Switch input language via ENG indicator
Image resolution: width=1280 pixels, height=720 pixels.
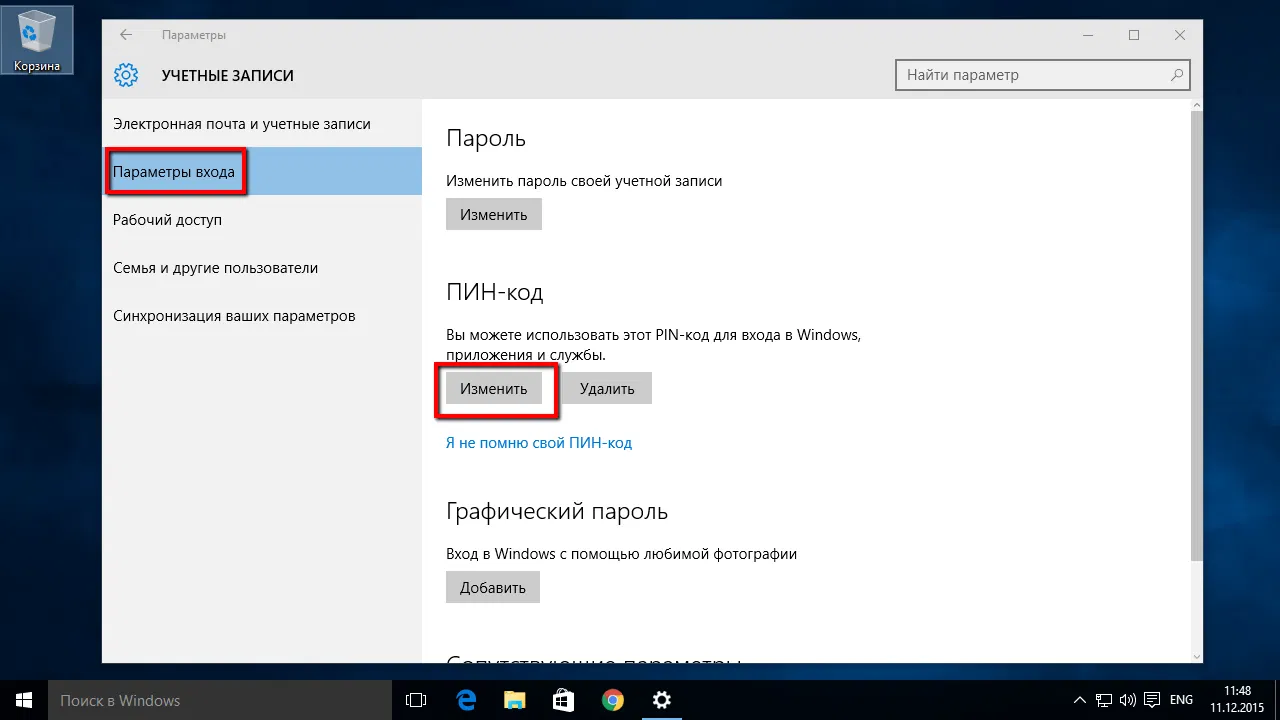(x=1181, y=700)
